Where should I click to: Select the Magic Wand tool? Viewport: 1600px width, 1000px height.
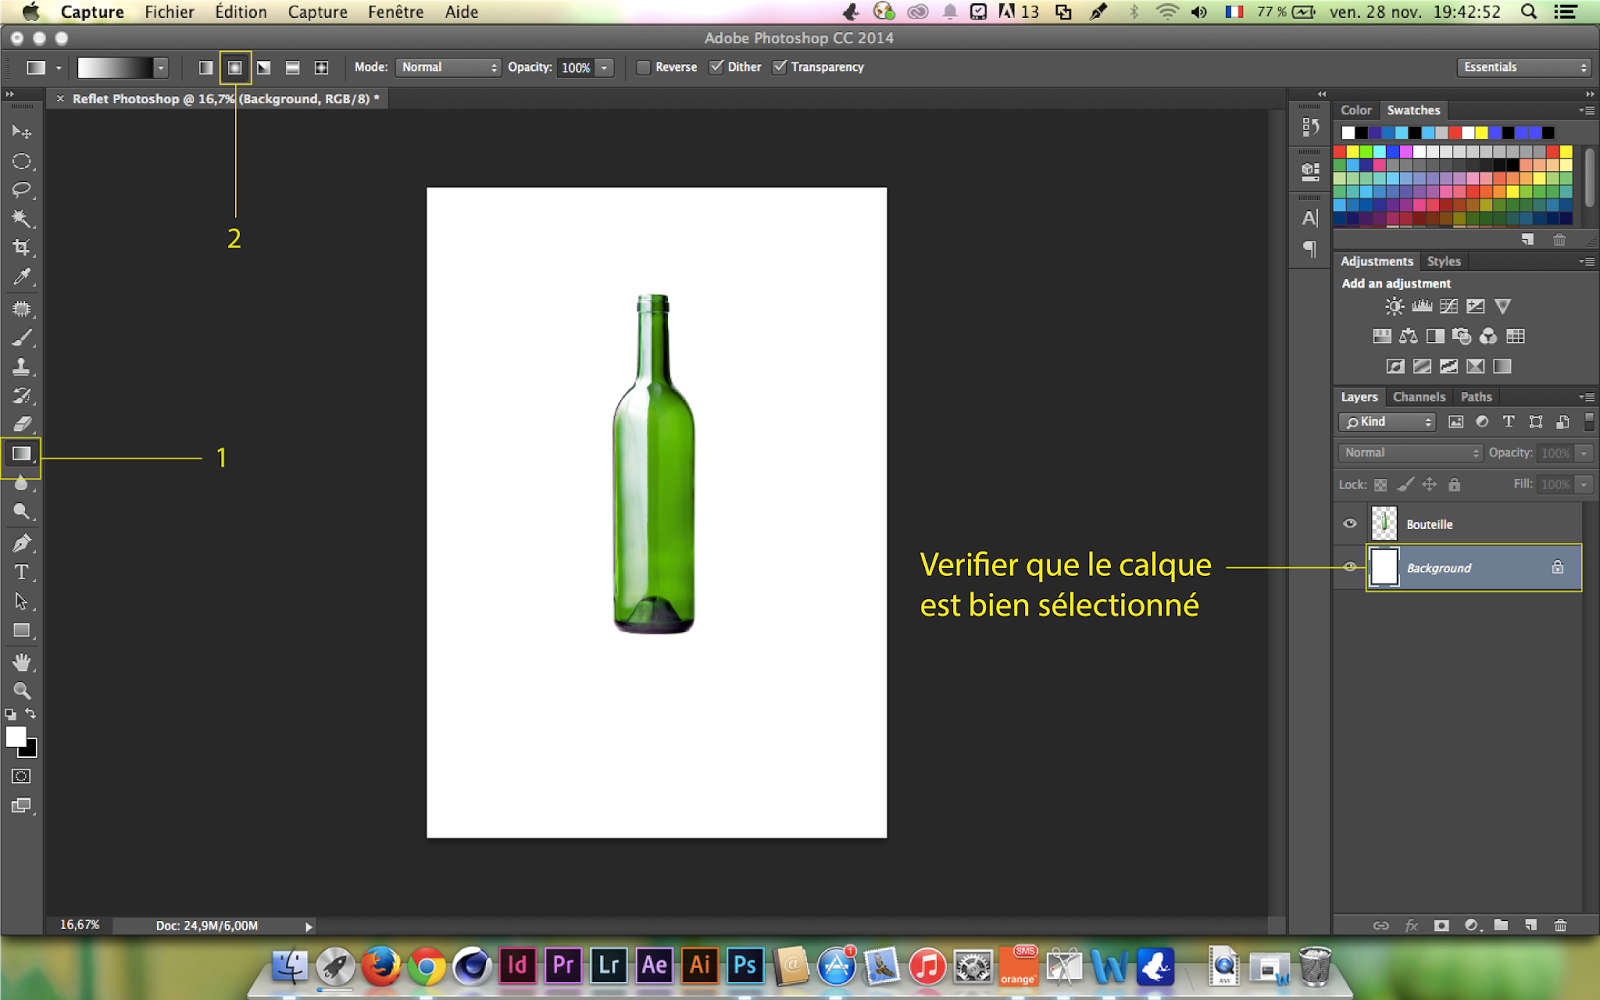pyautogui.click(x=21, y=219)
